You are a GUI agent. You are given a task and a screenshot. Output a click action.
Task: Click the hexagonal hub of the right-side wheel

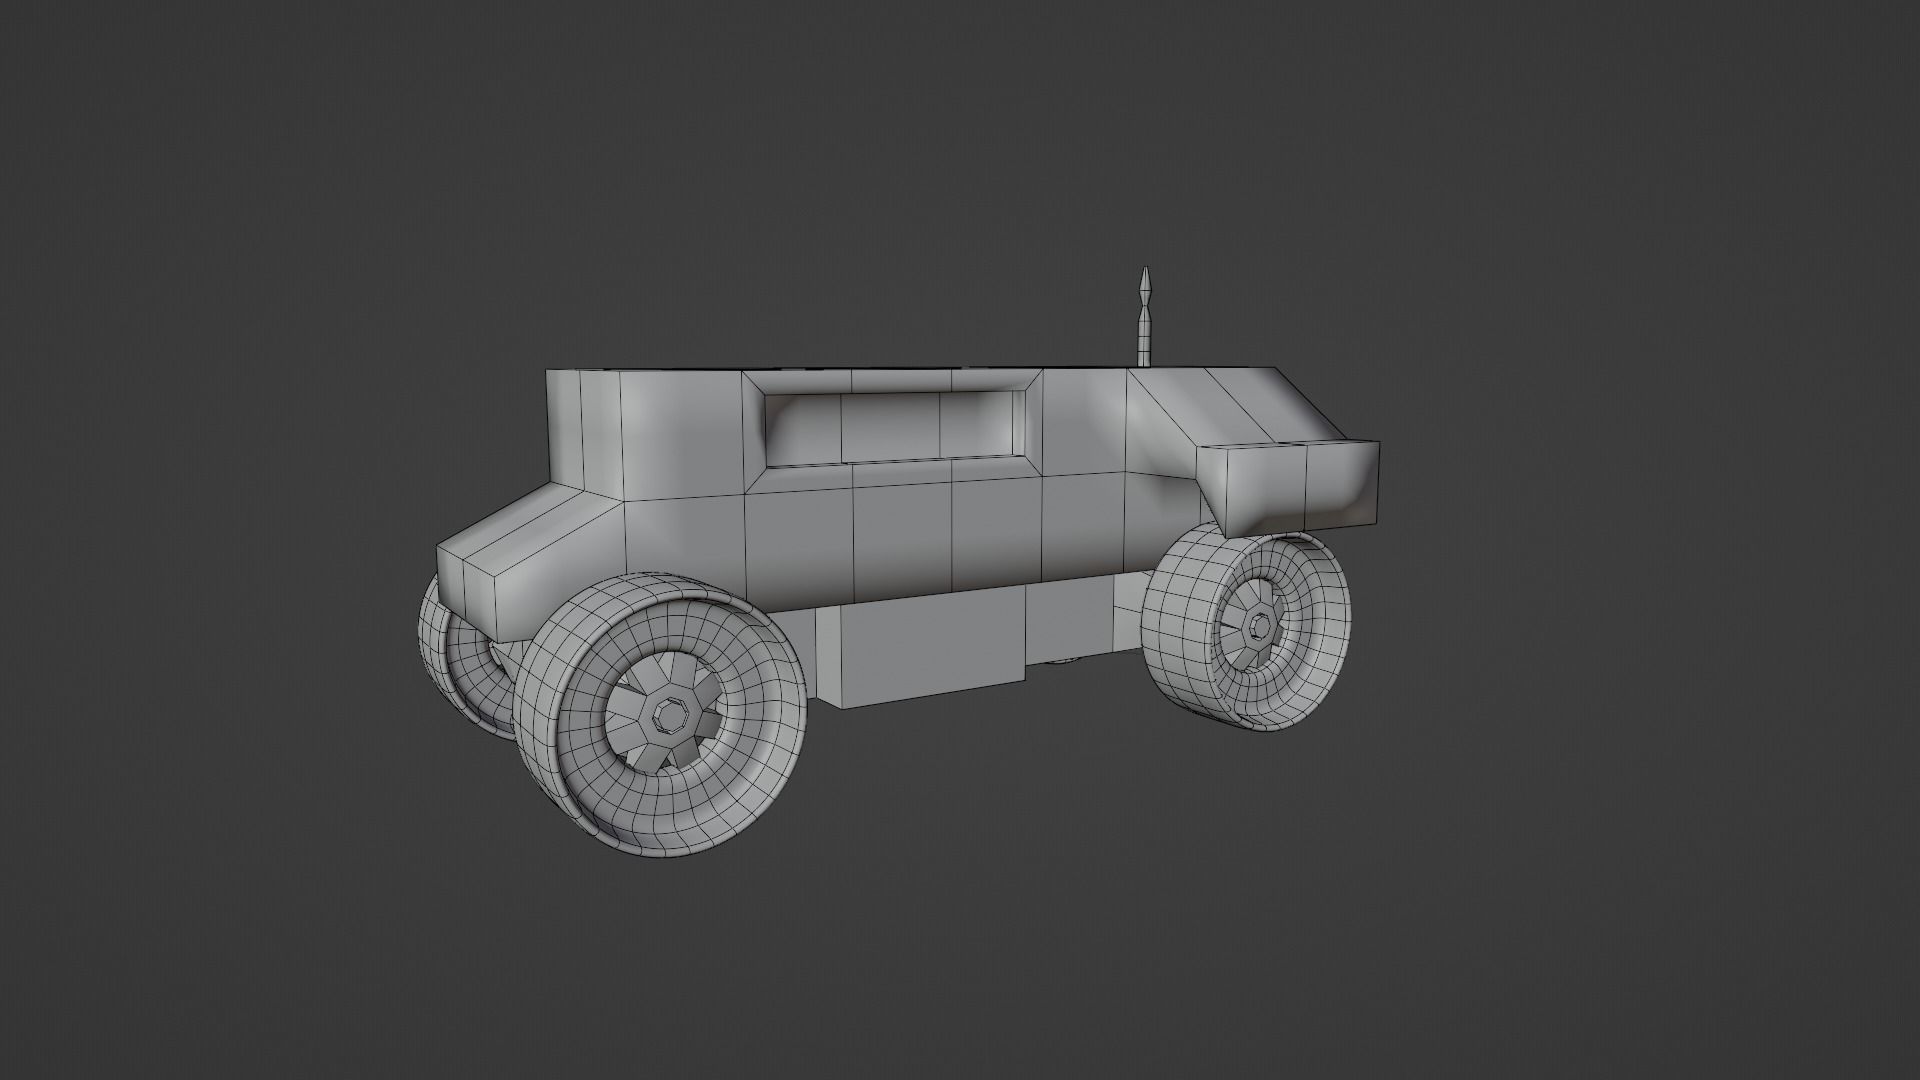tap(1261, 626)
